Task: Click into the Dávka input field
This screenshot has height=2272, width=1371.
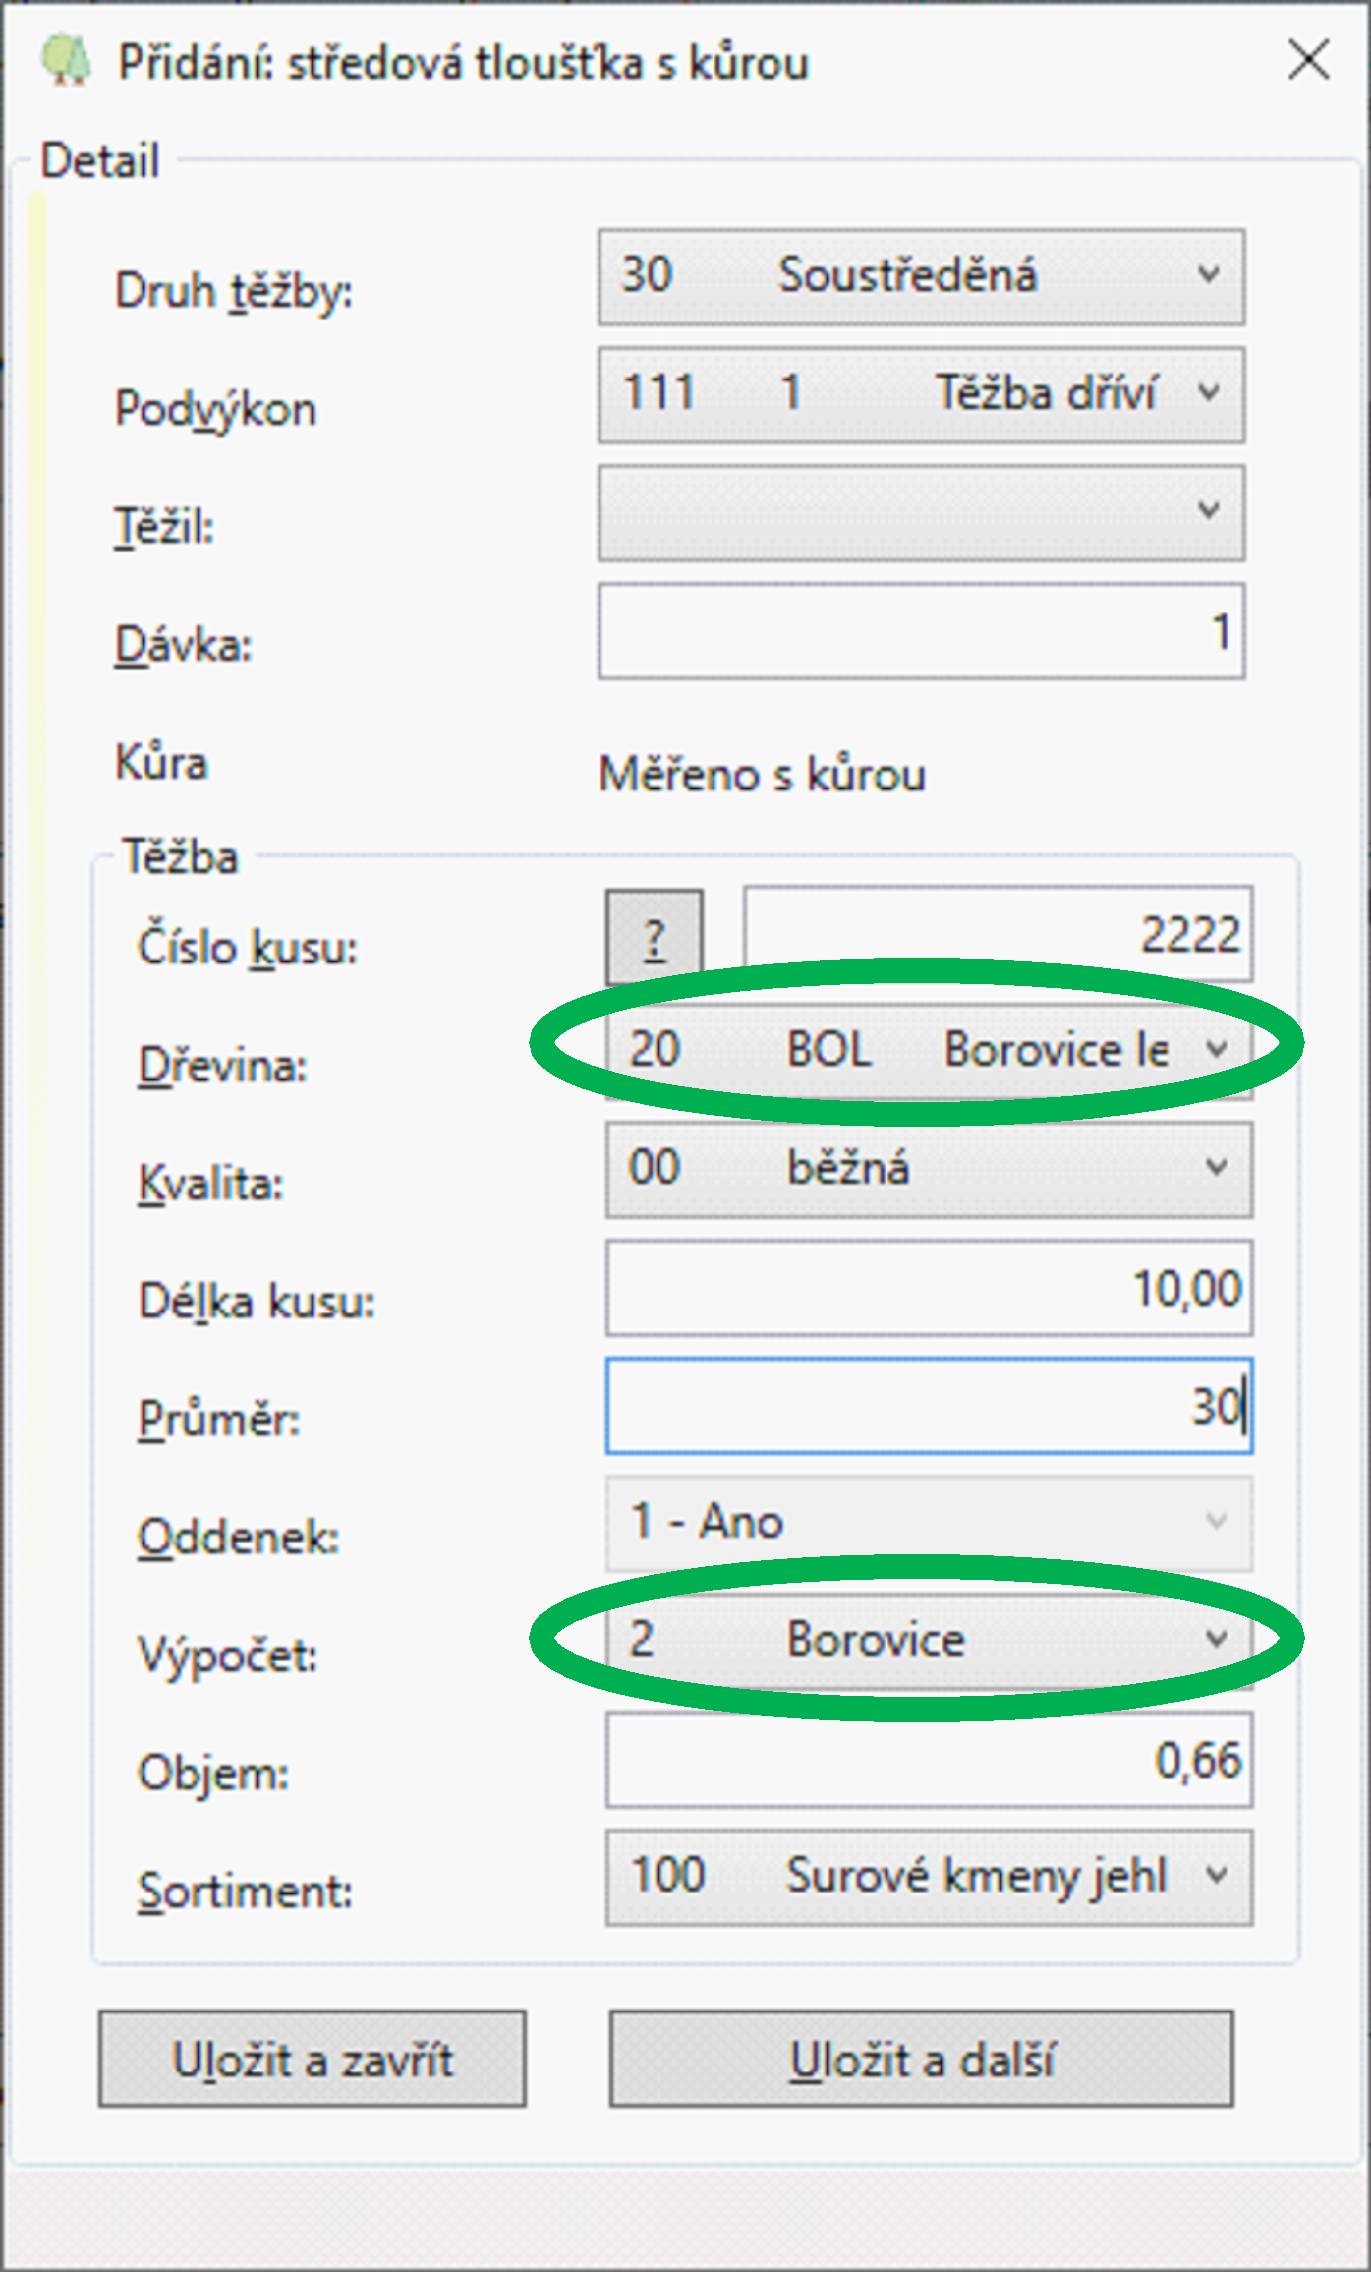Action: 921,632
